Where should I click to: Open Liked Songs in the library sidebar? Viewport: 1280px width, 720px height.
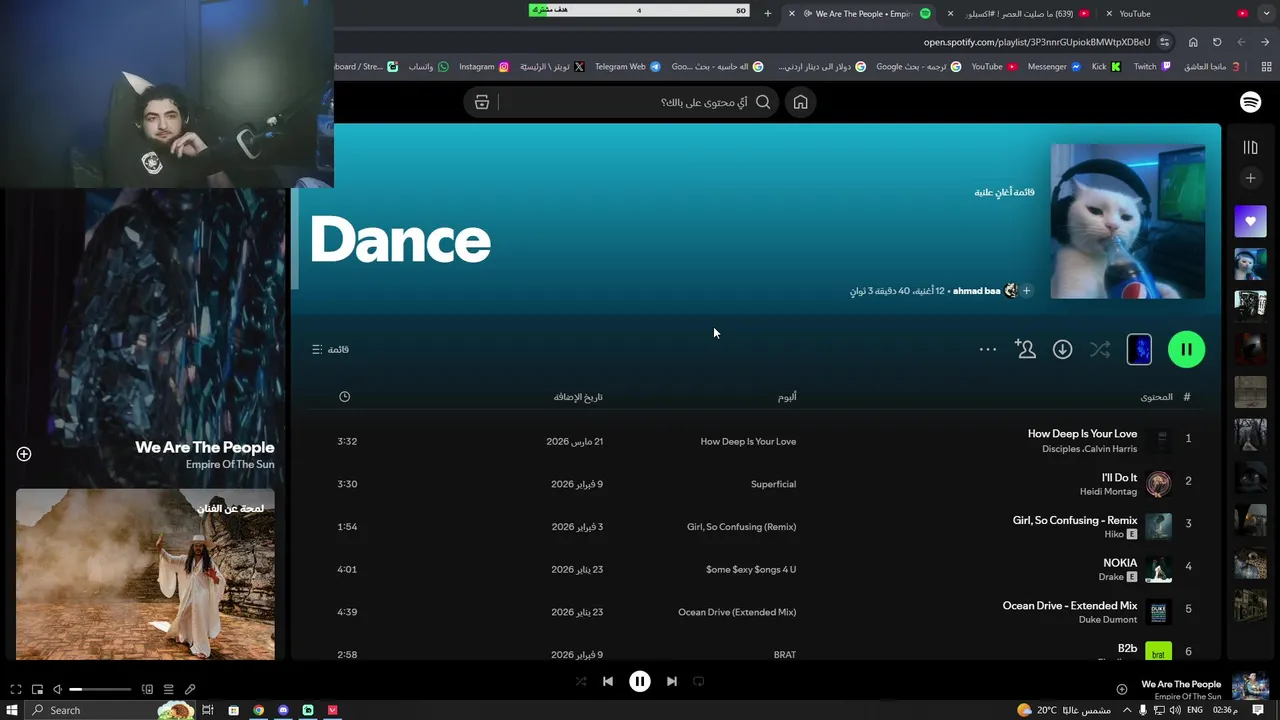pos(1250,221)
